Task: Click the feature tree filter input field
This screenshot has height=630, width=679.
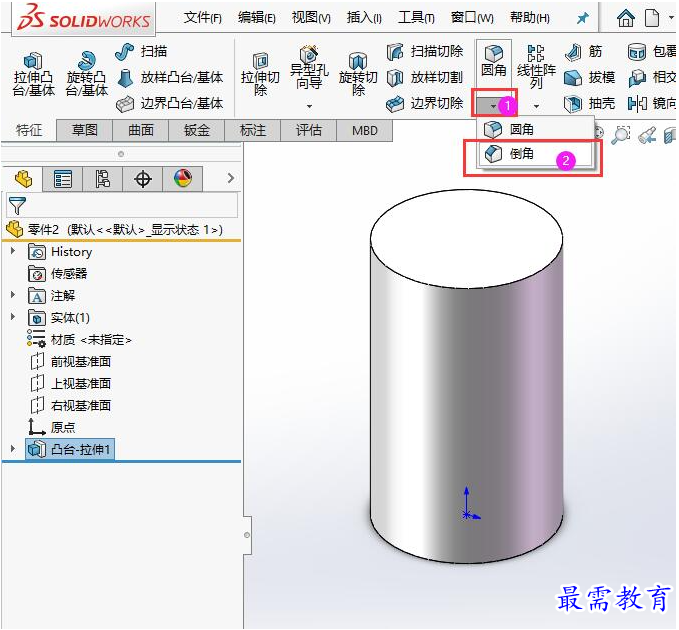Action: tap(122, 205)
